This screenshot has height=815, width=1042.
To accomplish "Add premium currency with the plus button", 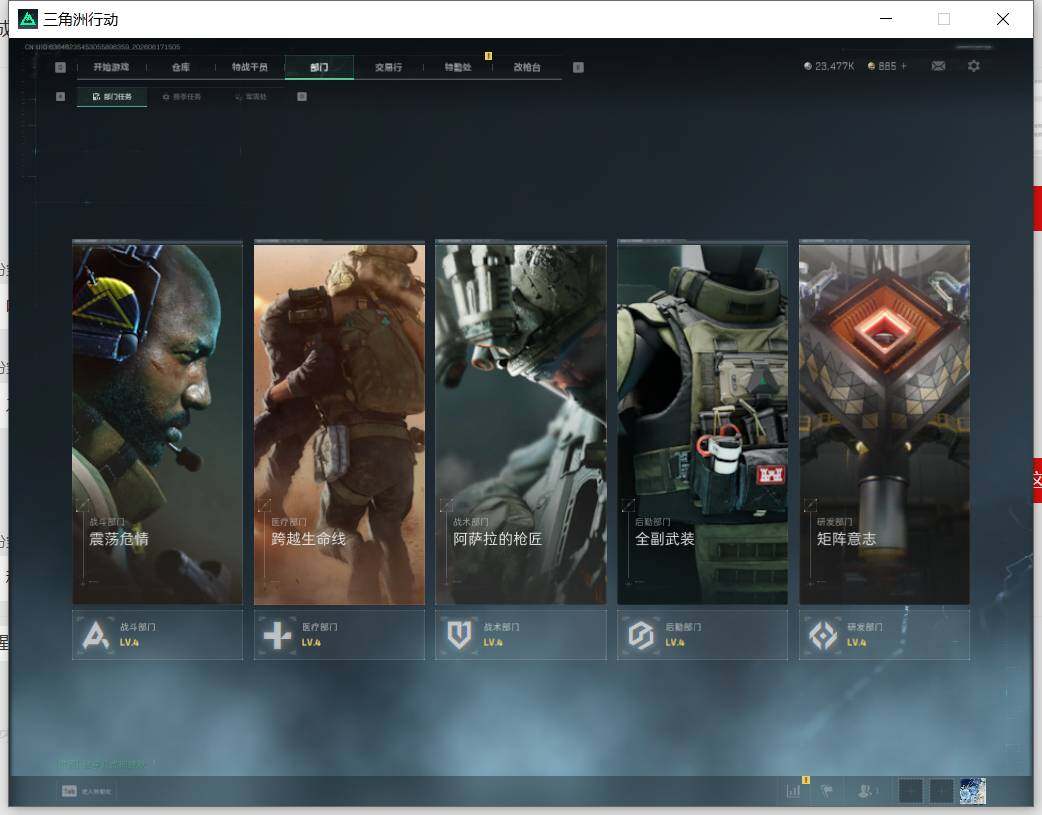I will tap(903, 66).
